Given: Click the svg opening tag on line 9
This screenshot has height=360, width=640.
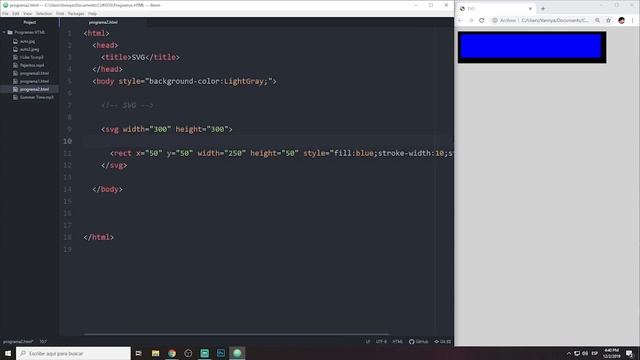Looking at the screenshot, I should pos(167,129).
